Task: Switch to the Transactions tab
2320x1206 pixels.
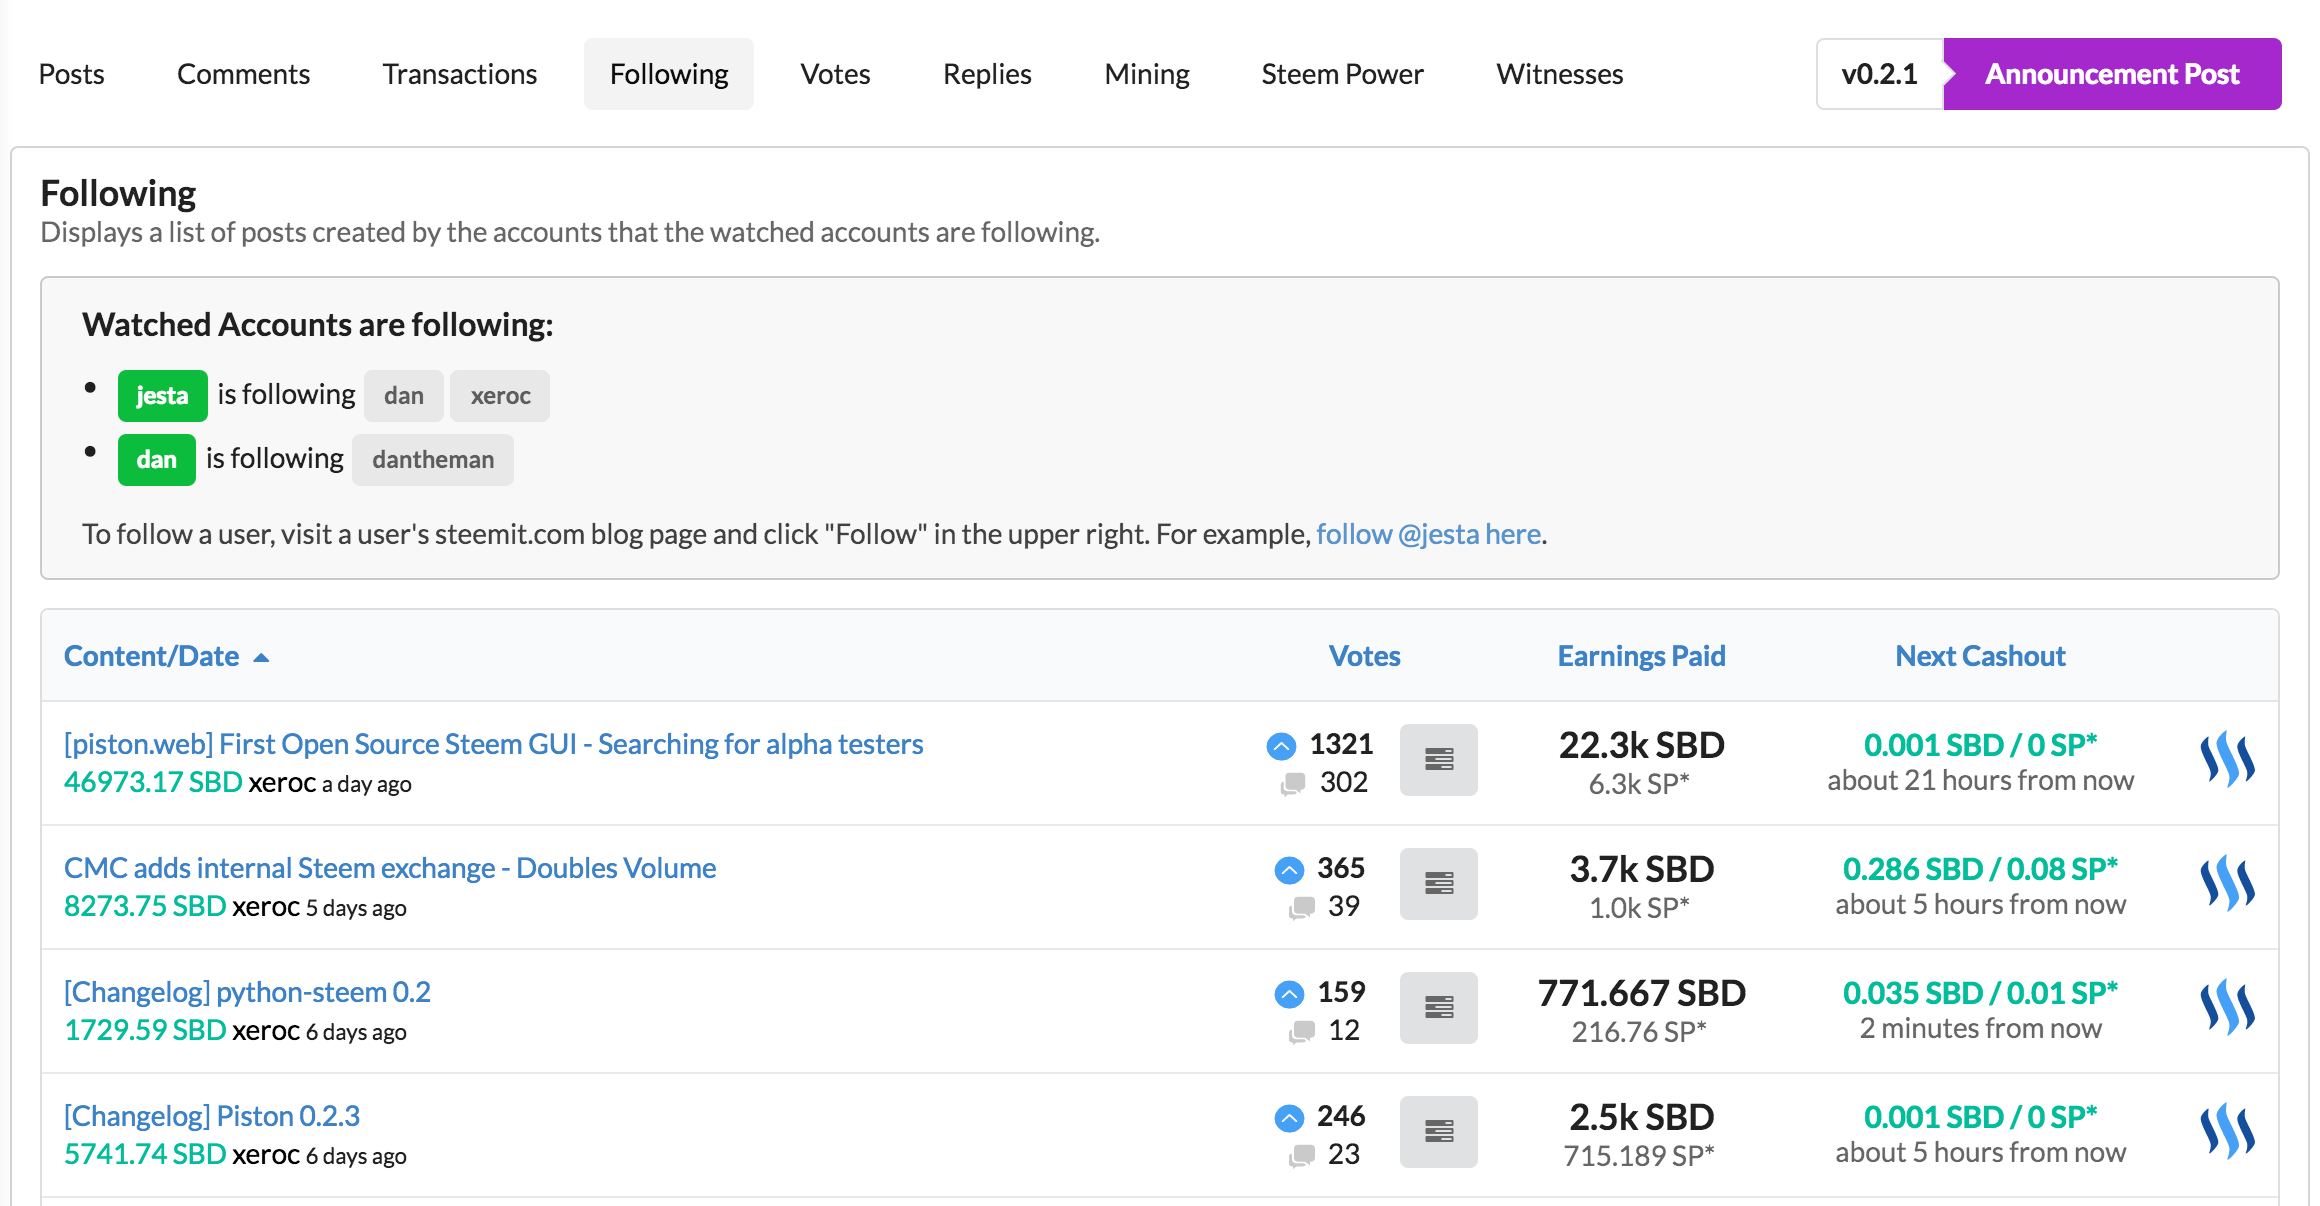Action: 459,74
